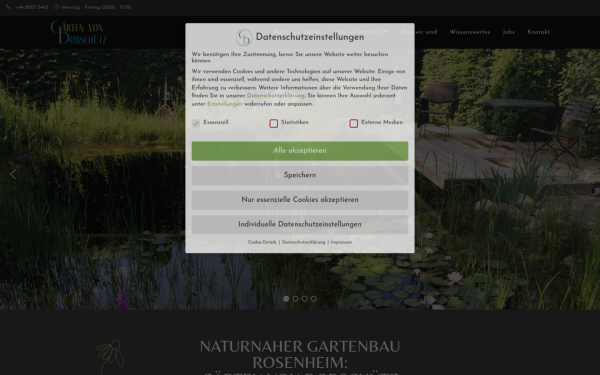
Task: Go to previous slide with left arrow
Action: click(13, 174)
